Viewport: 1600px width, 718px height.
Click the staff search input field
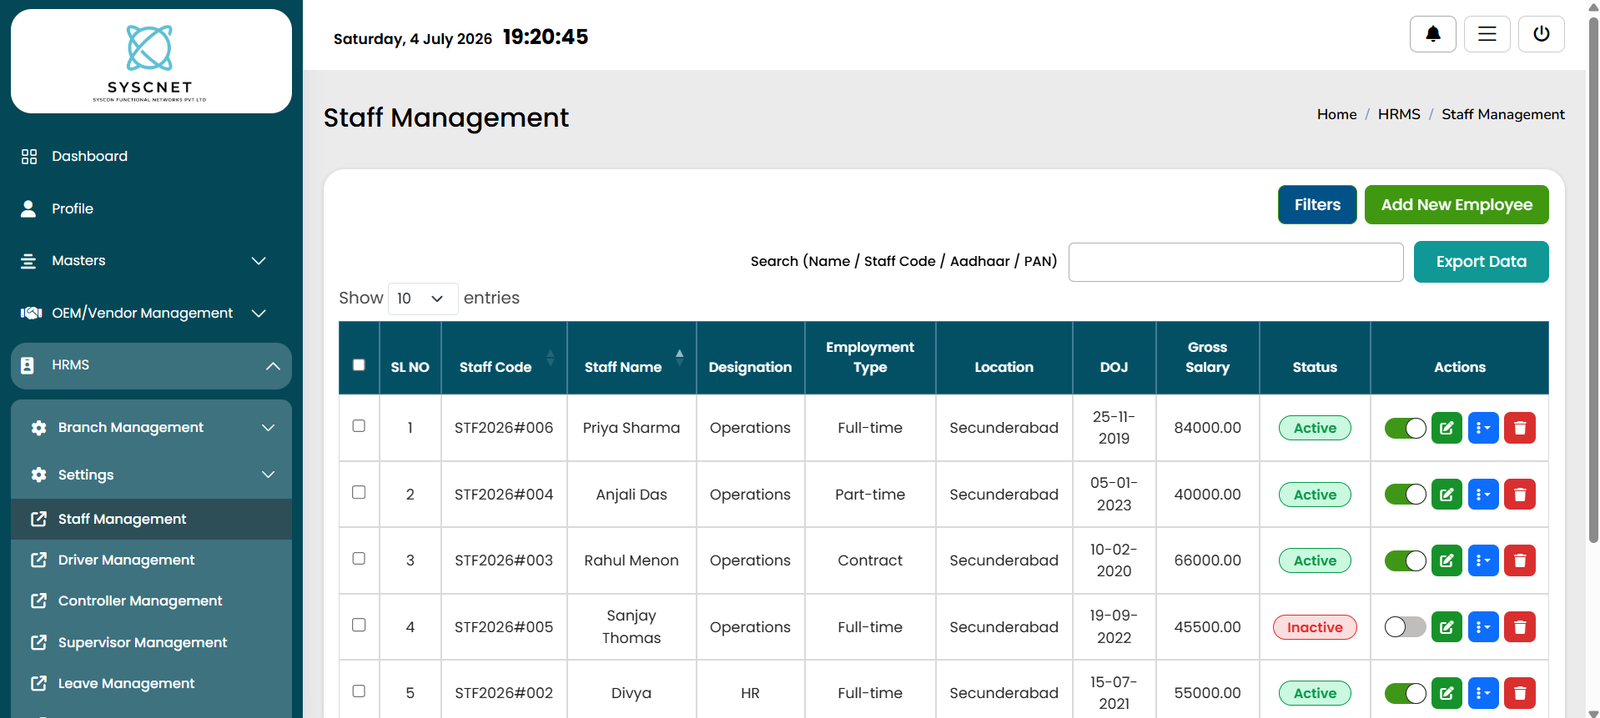pyautogui.click(x=1236, y=262)
